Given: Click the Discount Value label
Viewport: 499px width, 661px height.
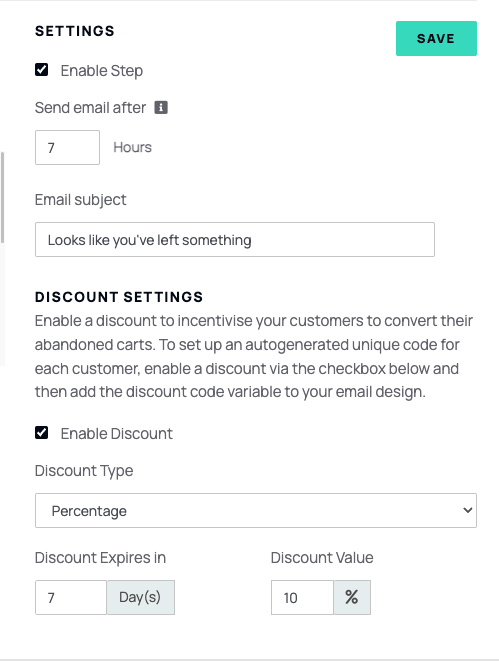Looking at the screenshot, I should 322,558.
